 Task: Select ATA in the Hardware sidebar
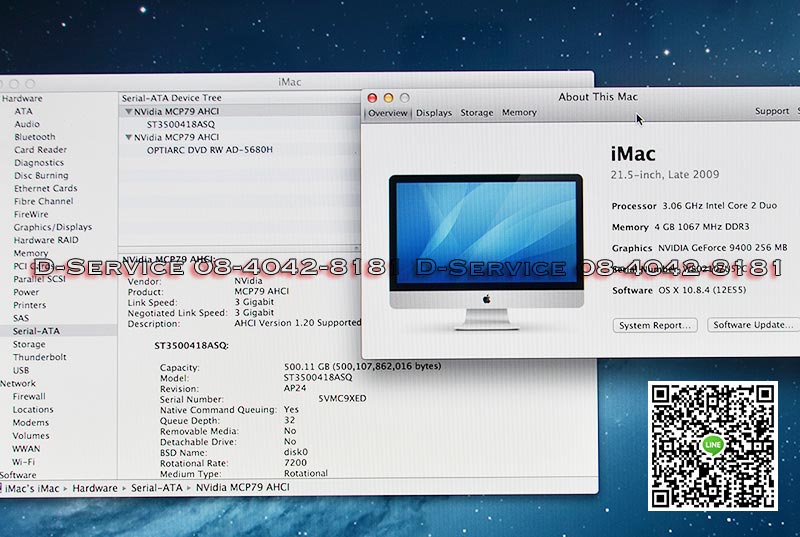(23, 111)
